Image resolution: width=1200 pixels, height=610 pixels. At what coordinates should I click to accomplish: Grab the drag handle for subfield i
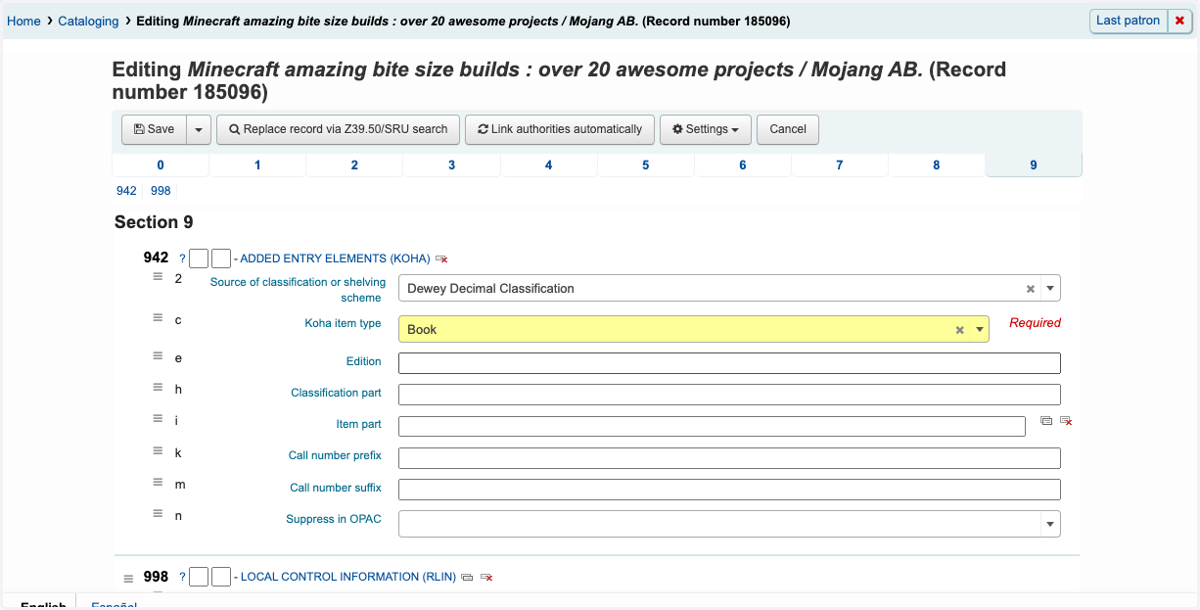point(158,419)
